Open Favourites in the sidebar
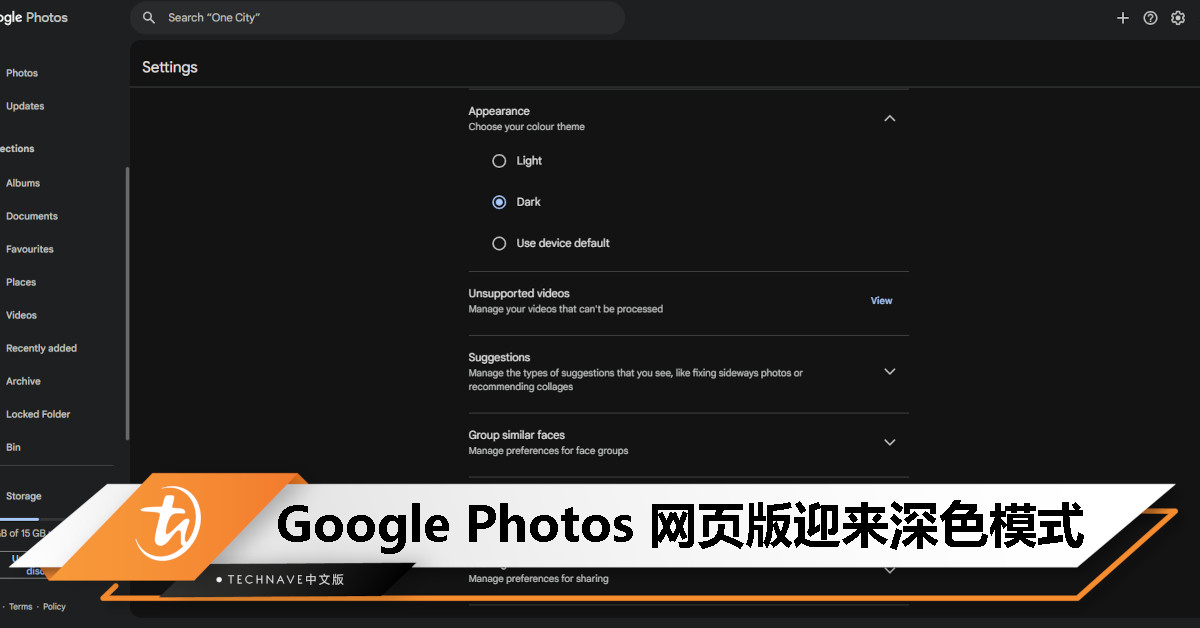Image resolution: width=1200 pixels, height=628 pixels. click(30, 249)
